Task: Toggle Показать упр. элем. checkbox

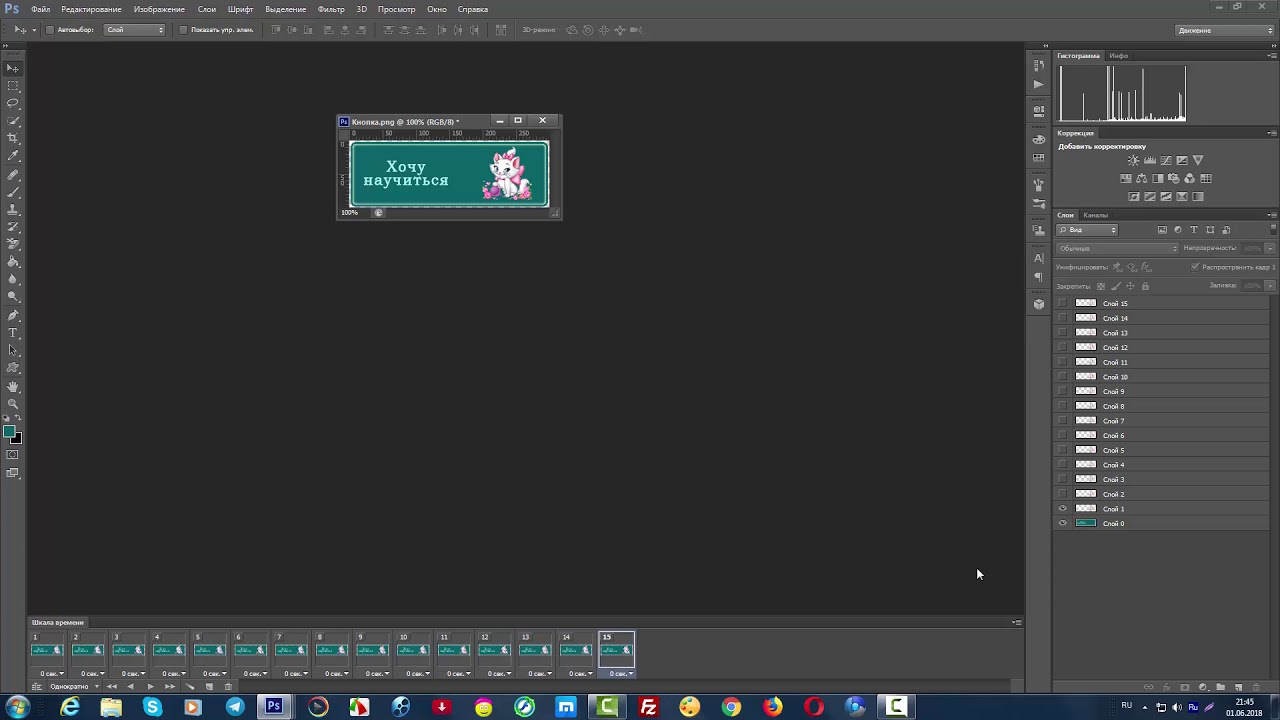Action: [x=183, y=30]
